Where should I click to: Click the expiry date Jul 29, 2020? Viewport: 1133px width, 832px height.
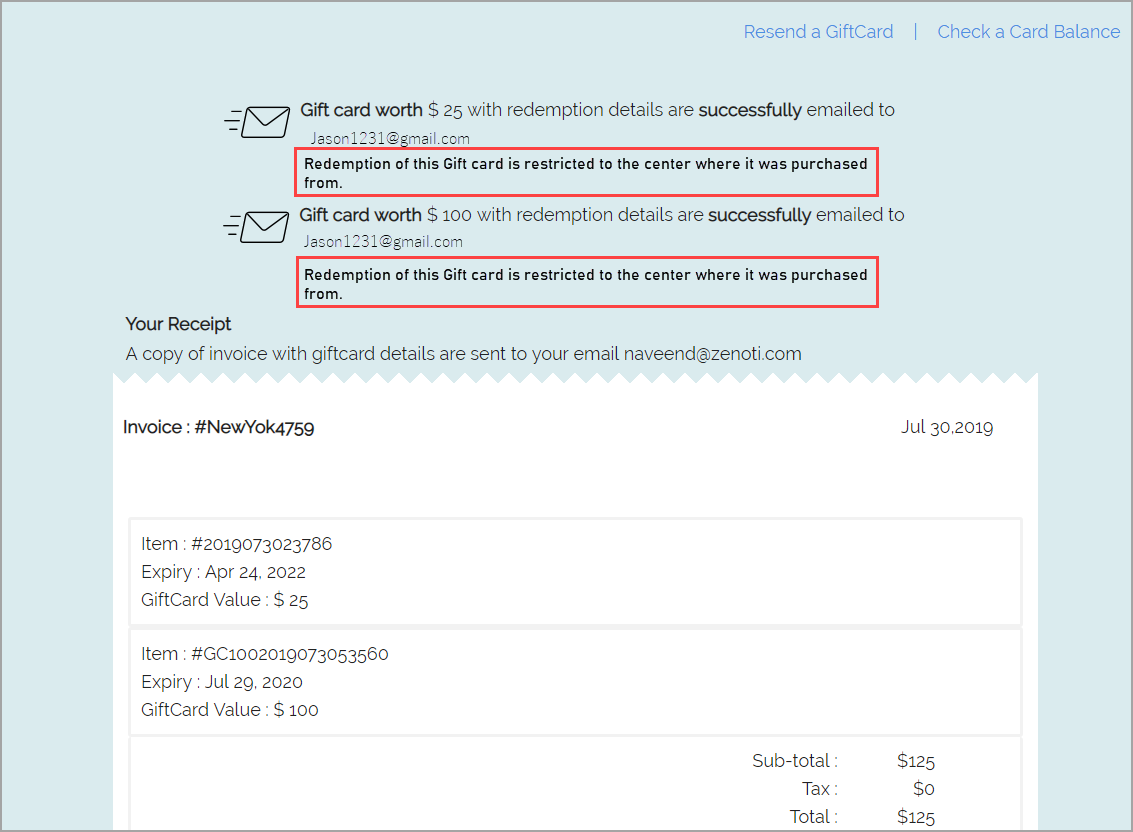[x=254, y=682]
